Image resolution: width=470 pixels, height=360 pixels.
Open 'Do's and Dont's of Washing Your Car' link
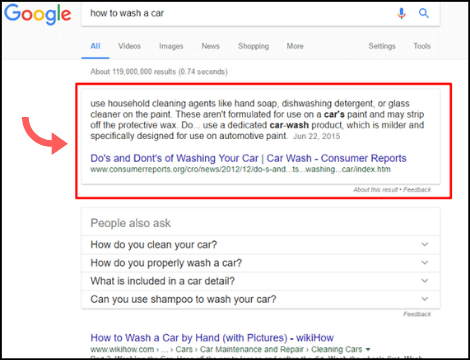click(248, 158)
